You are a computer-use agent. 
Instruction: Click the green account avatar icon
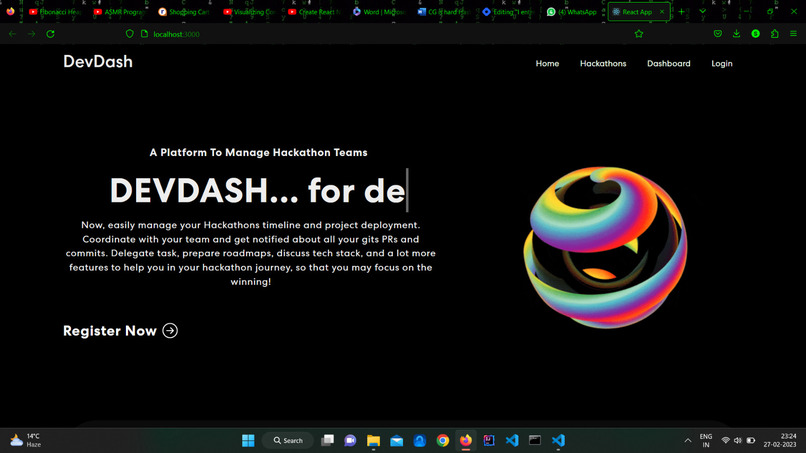point(755,34)
